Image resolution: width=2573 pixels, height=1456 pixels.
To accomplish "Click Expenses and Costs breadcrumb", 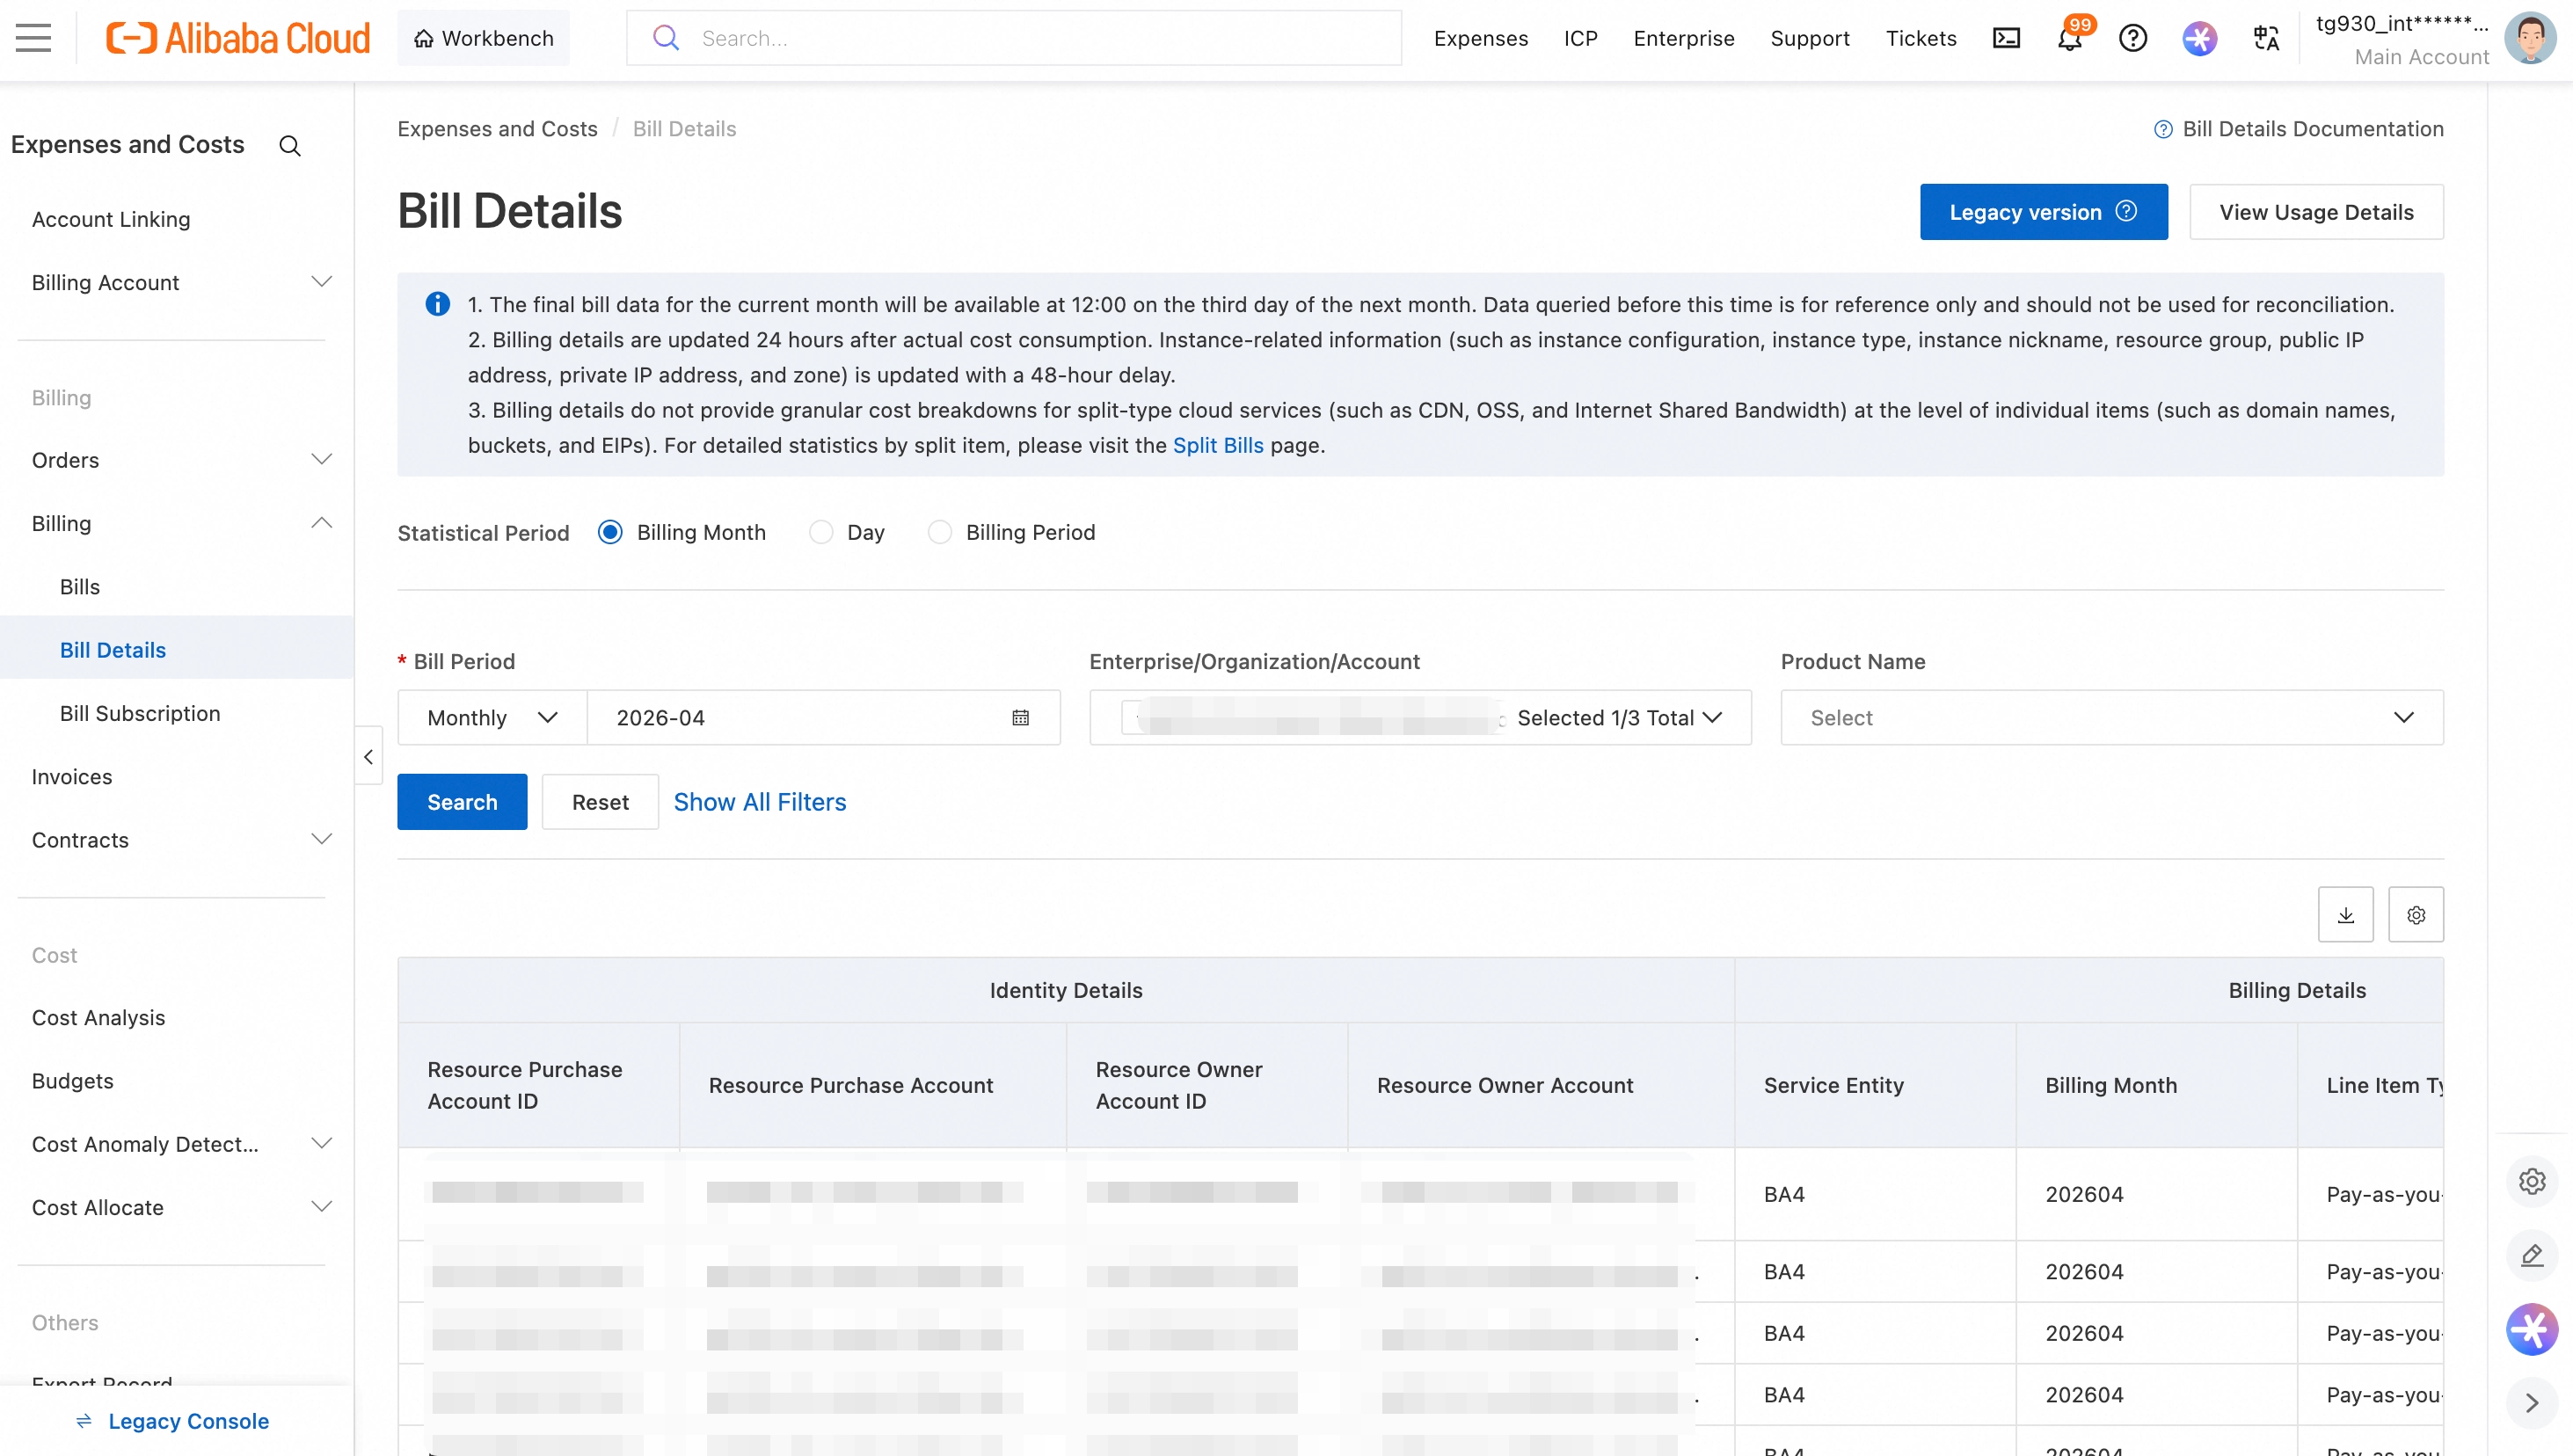I will pos(497,129).
